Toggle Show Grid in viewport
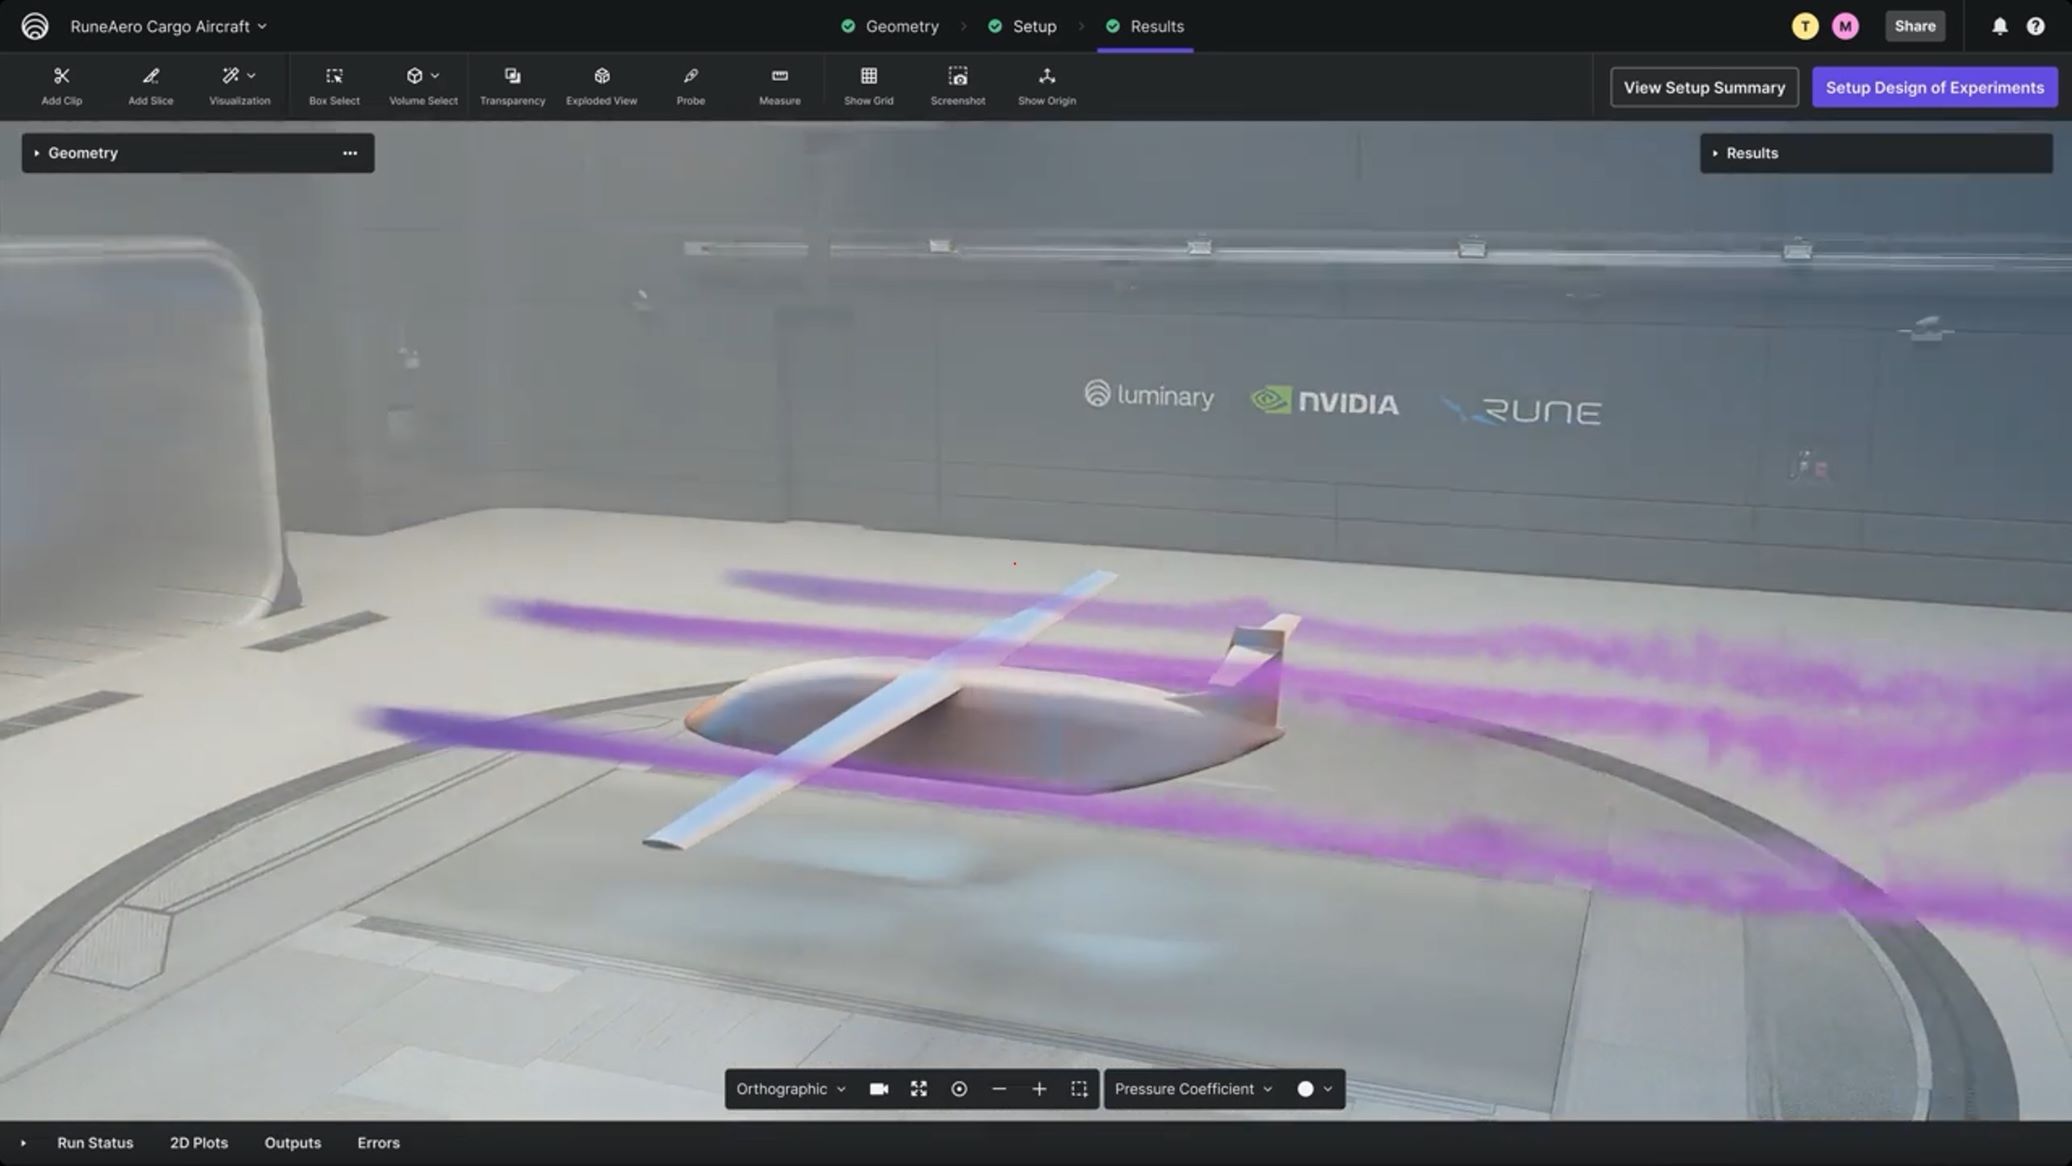The width and height of the screenshot is (2072, 1166). (x=868, y=85)
